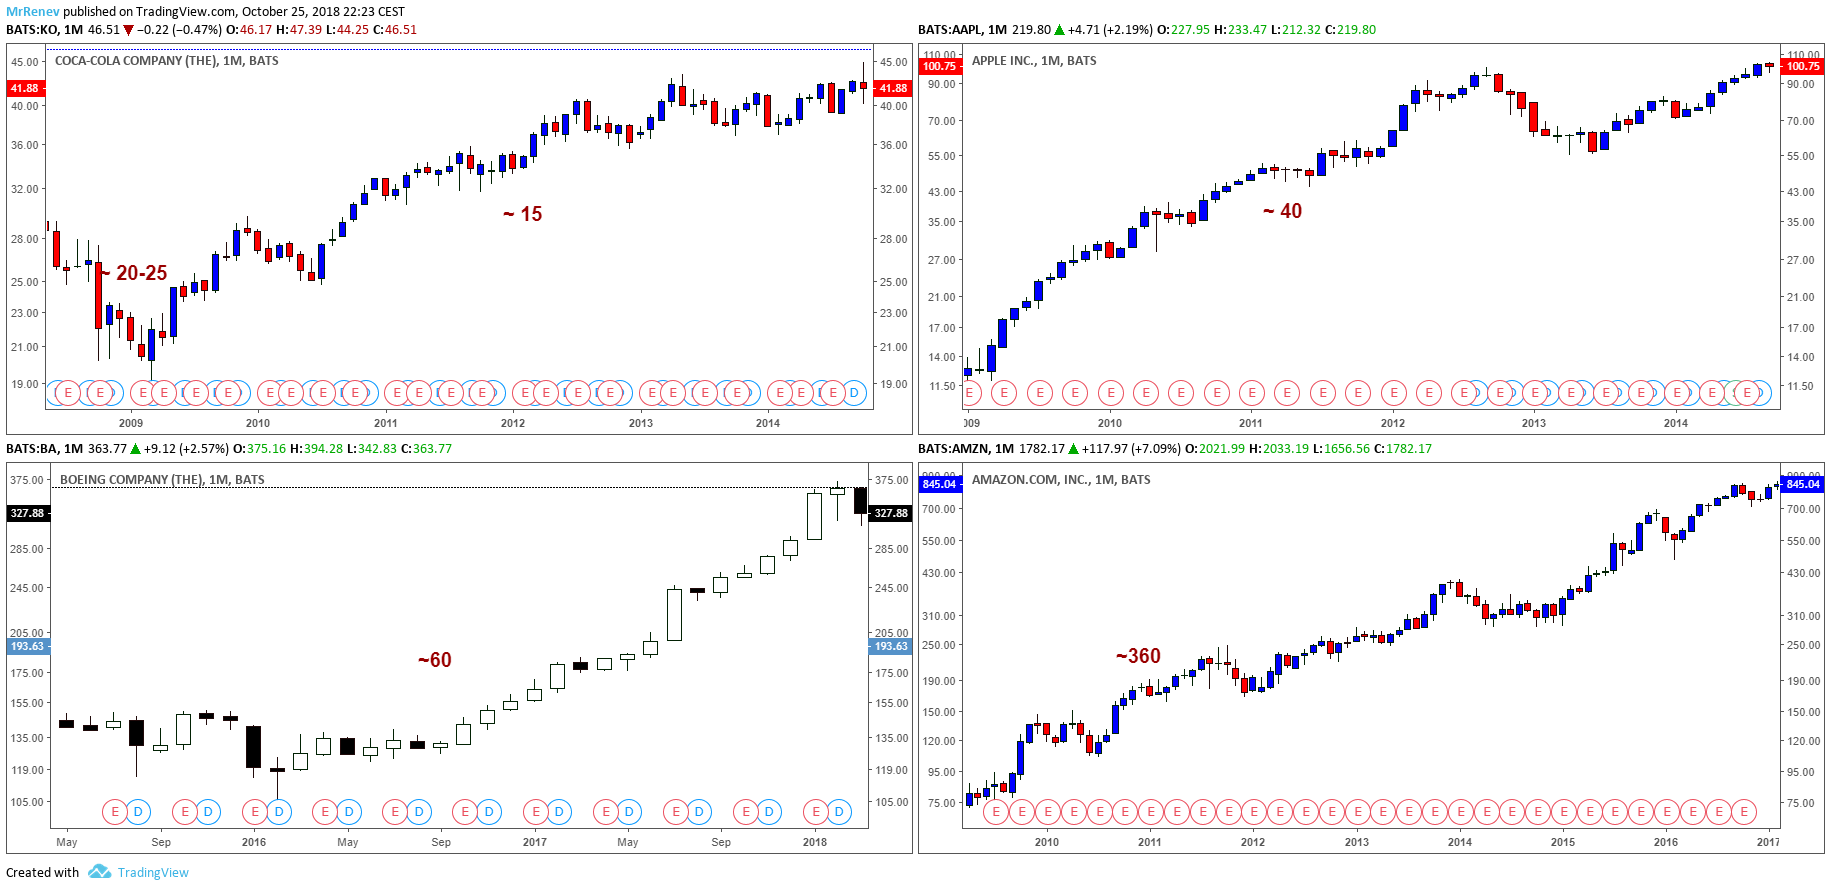Follow the TradingView link beside 'Created with'

(x=153, y=872)
